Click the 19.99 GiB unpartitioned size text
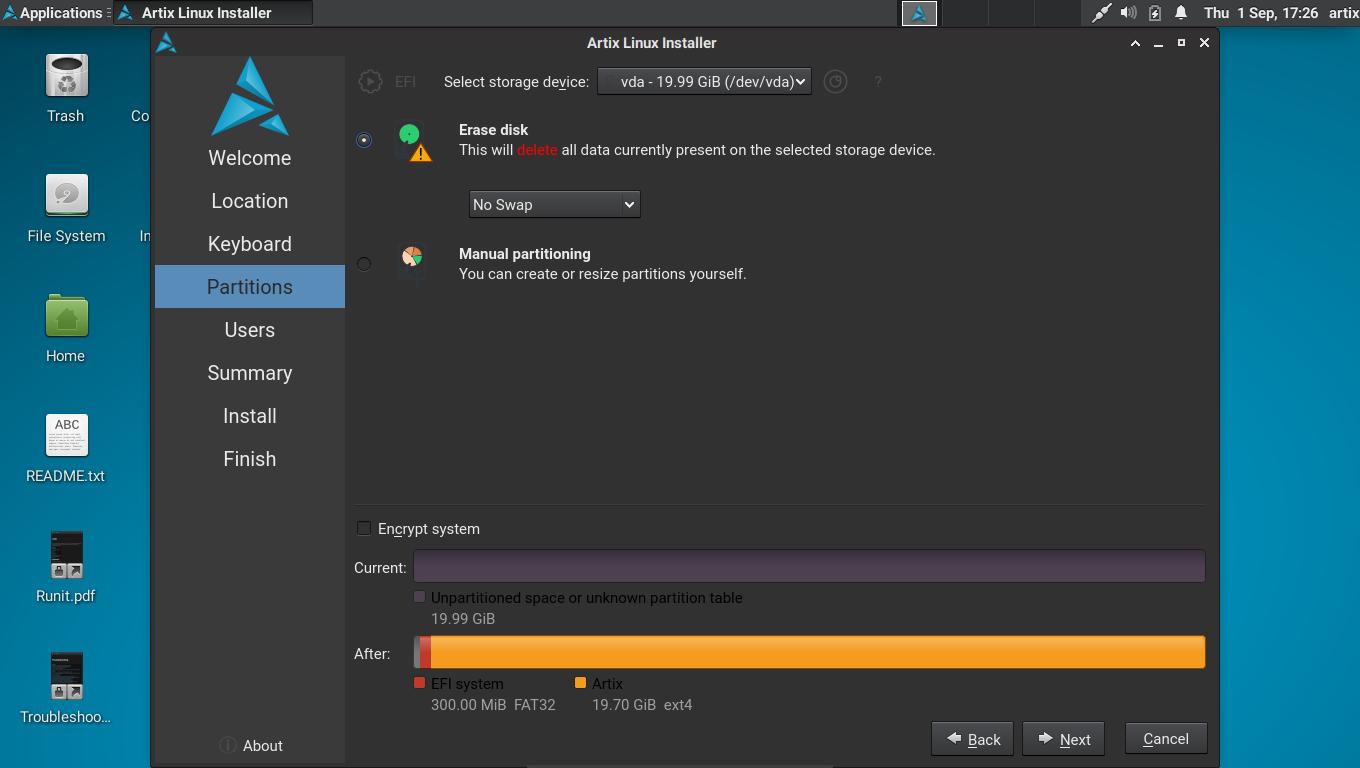1360x768 pixels. pos(463,619)
